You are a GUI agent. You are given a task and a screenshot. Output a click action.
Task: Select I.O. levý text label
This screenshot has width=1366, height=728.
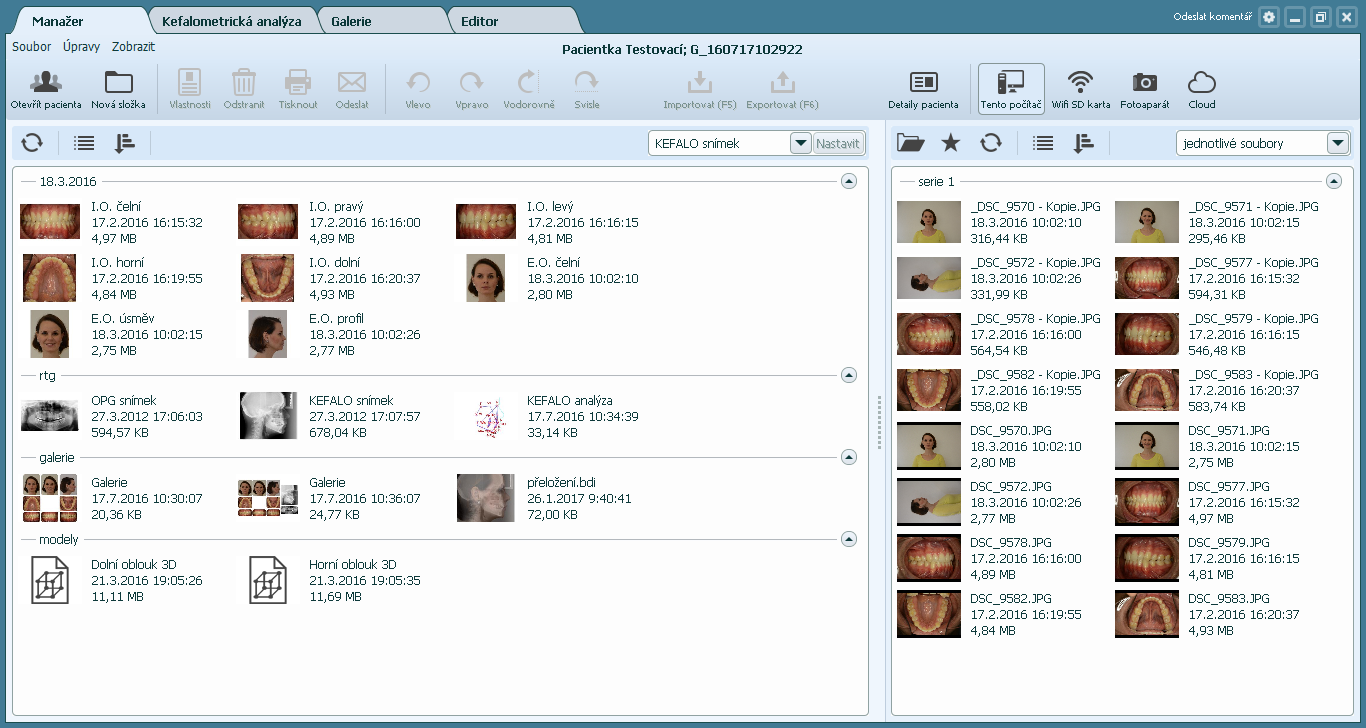(550, 207)
